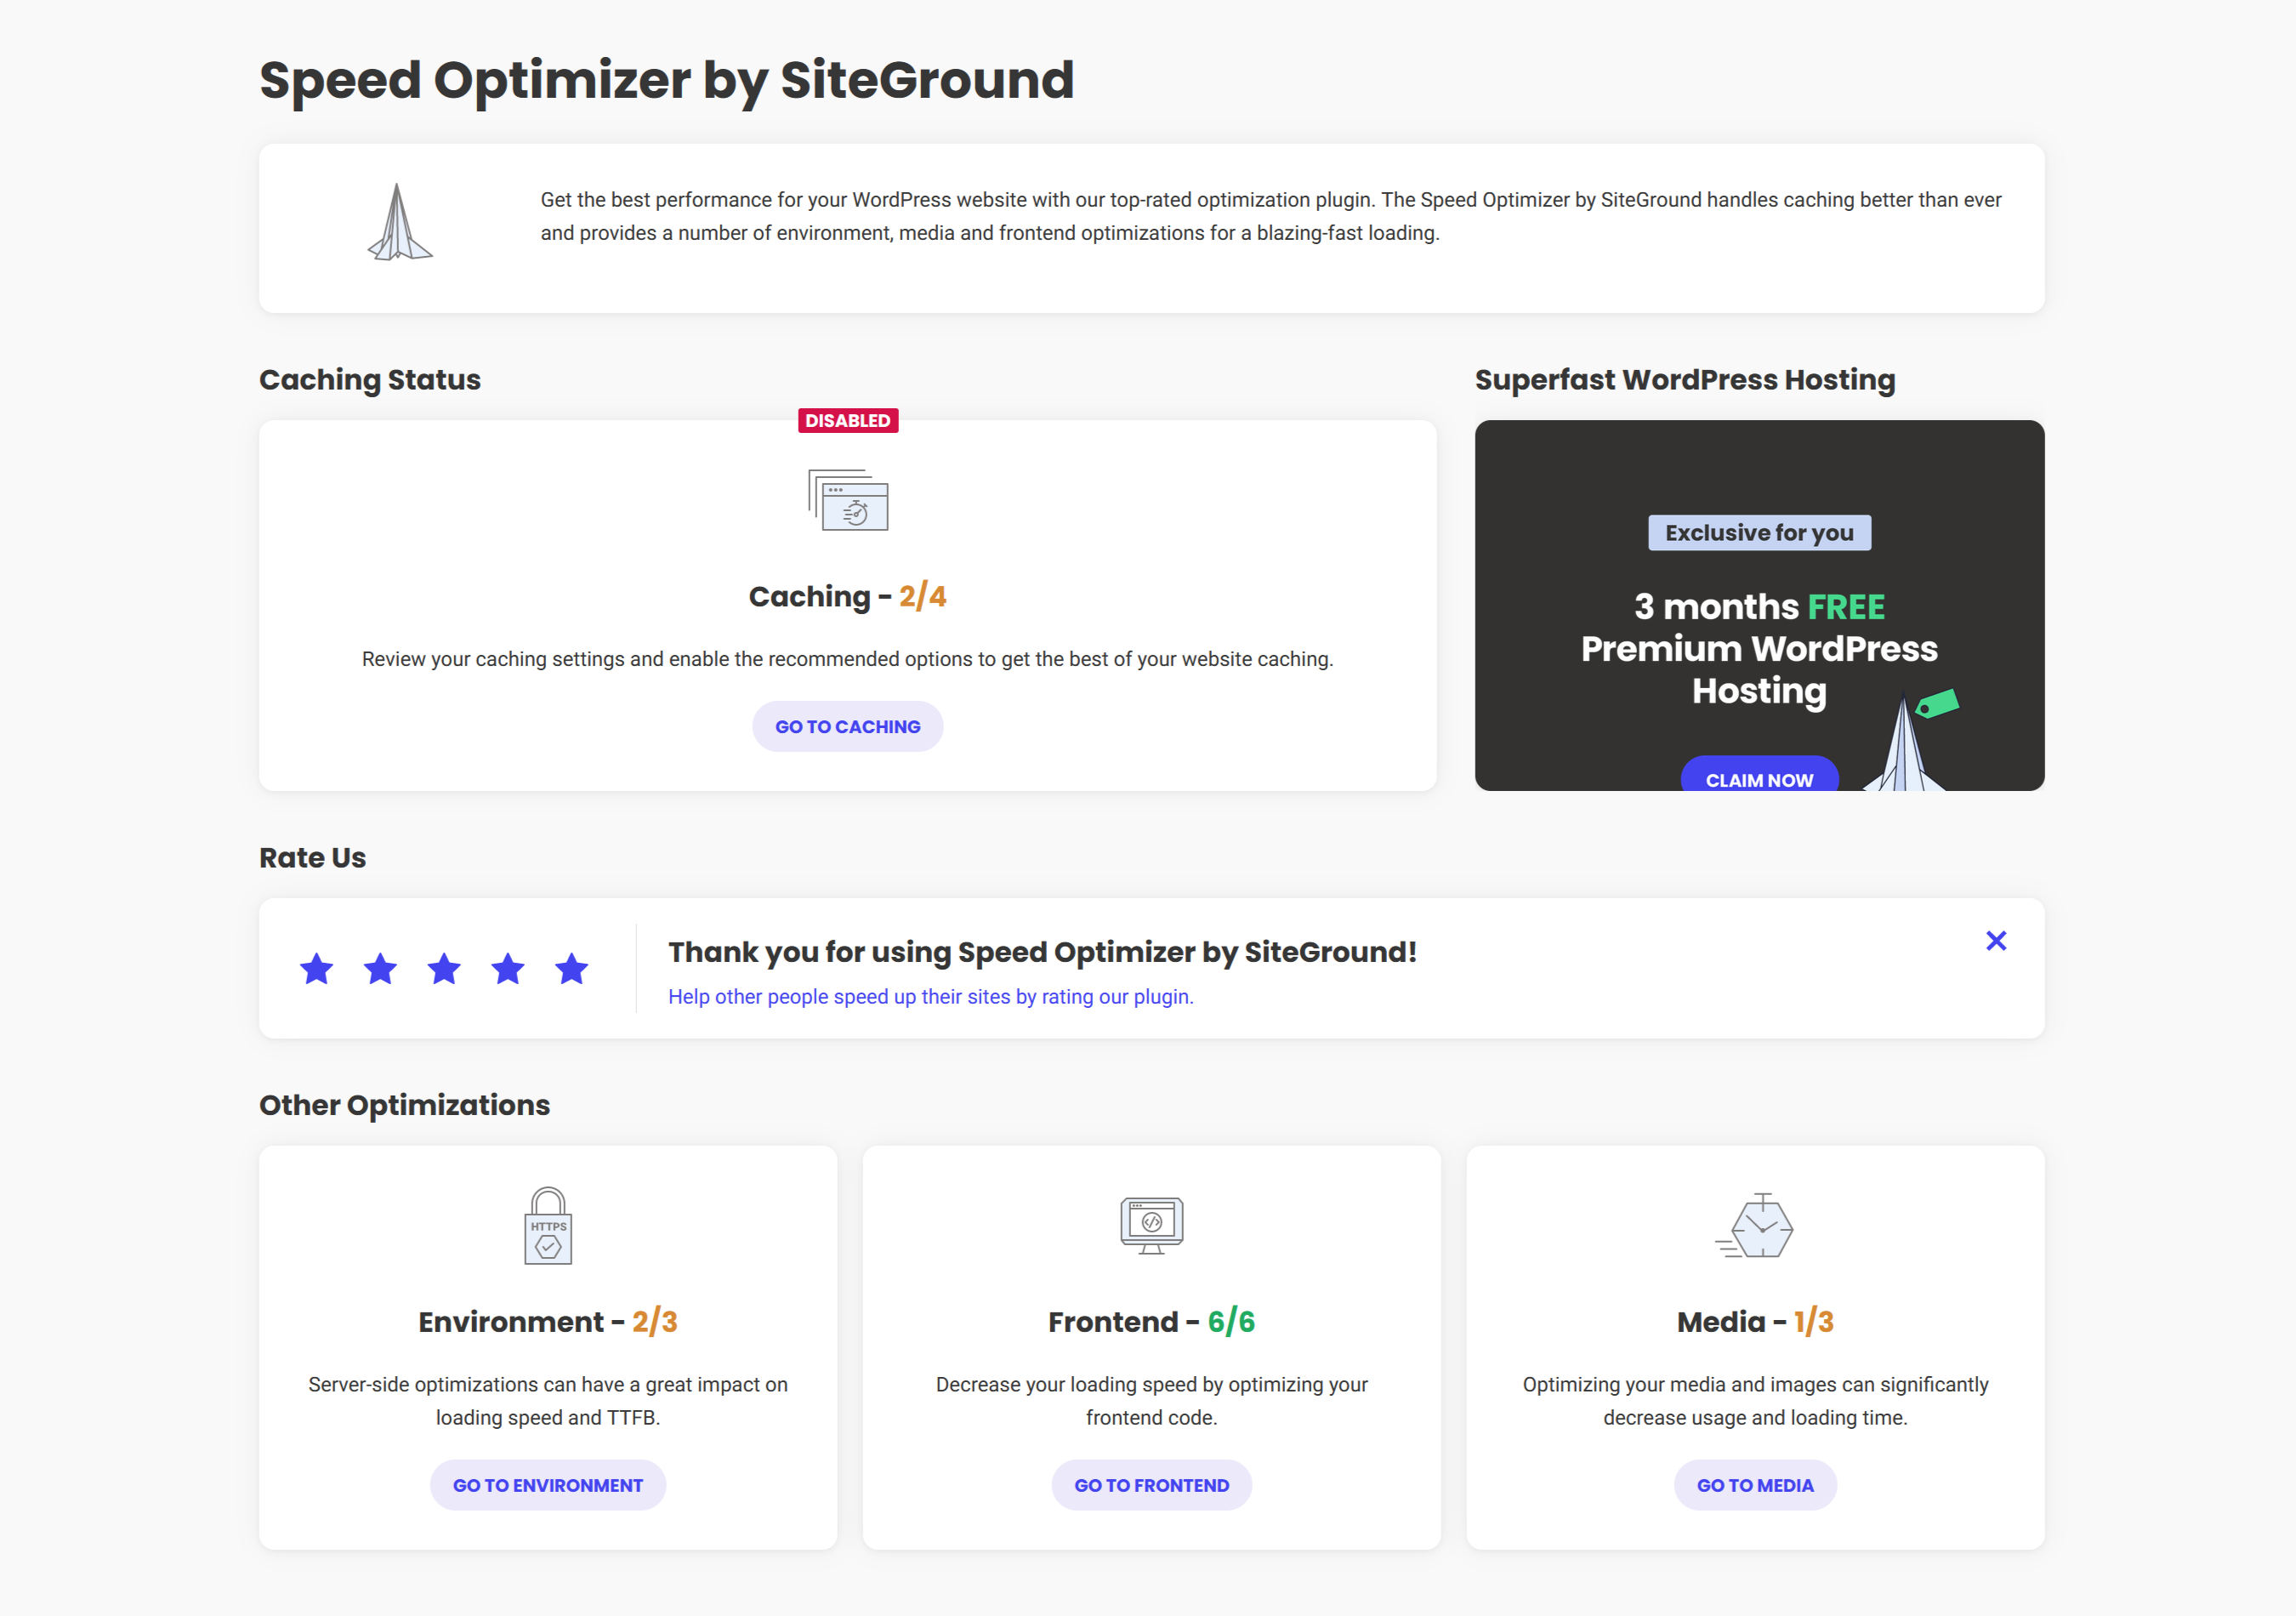Click the Exclusive for you label

[1759, 532]
